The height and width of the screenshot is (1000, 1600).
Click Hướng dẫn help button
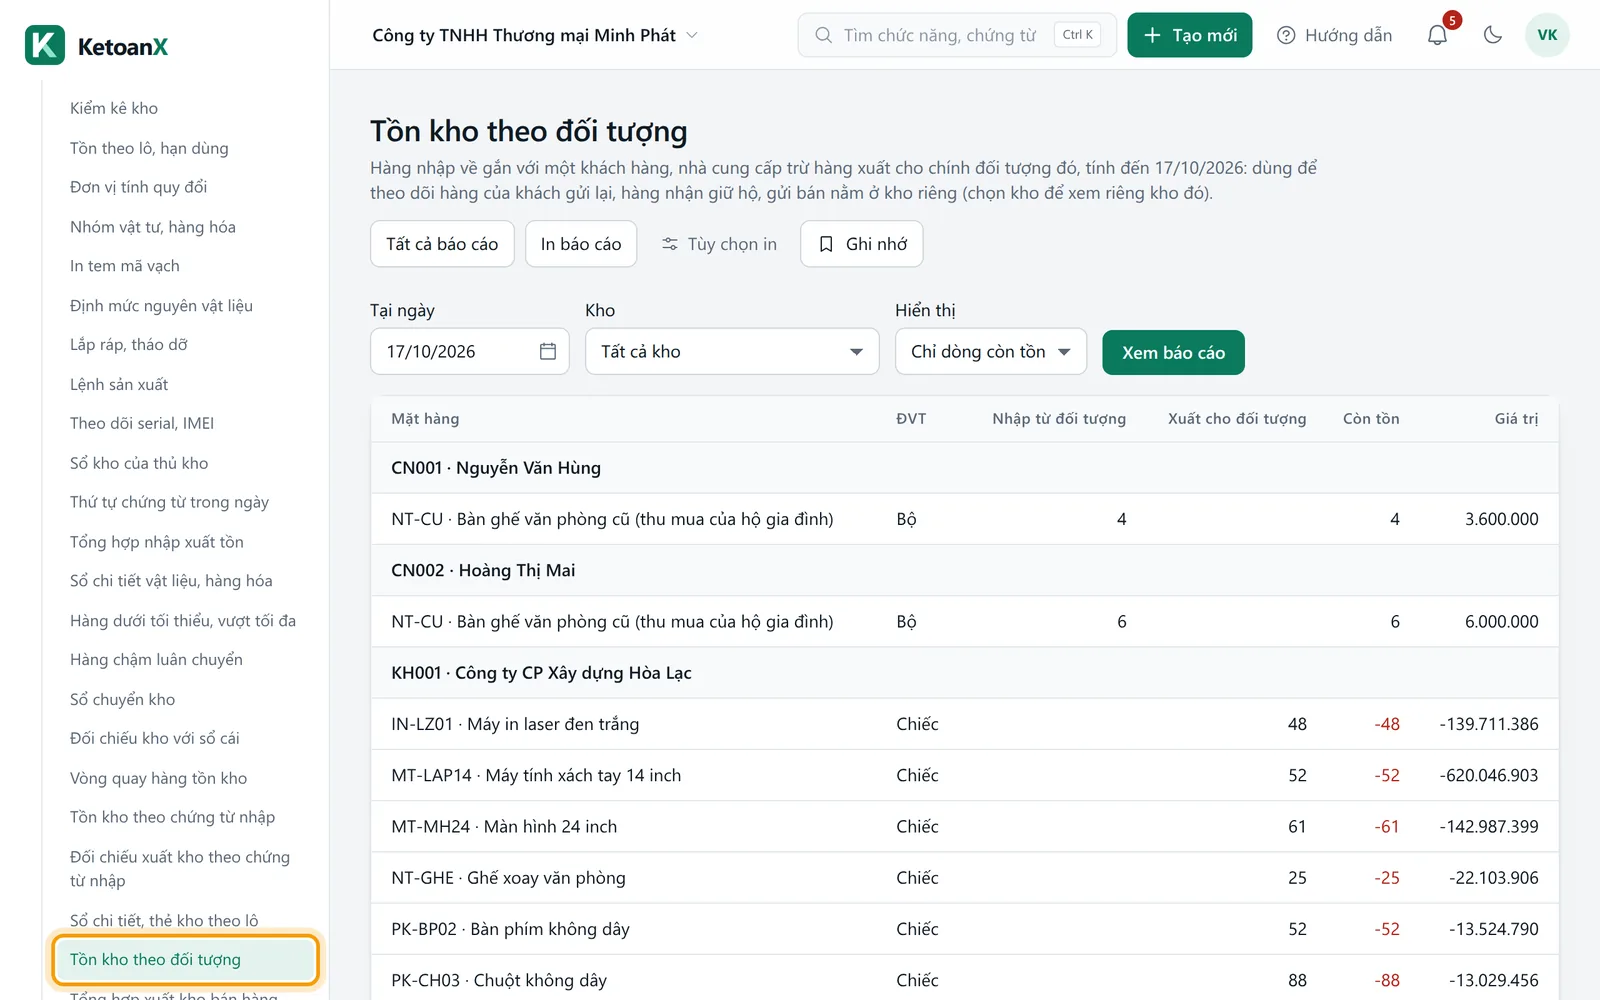click(x=1334, y=35)
